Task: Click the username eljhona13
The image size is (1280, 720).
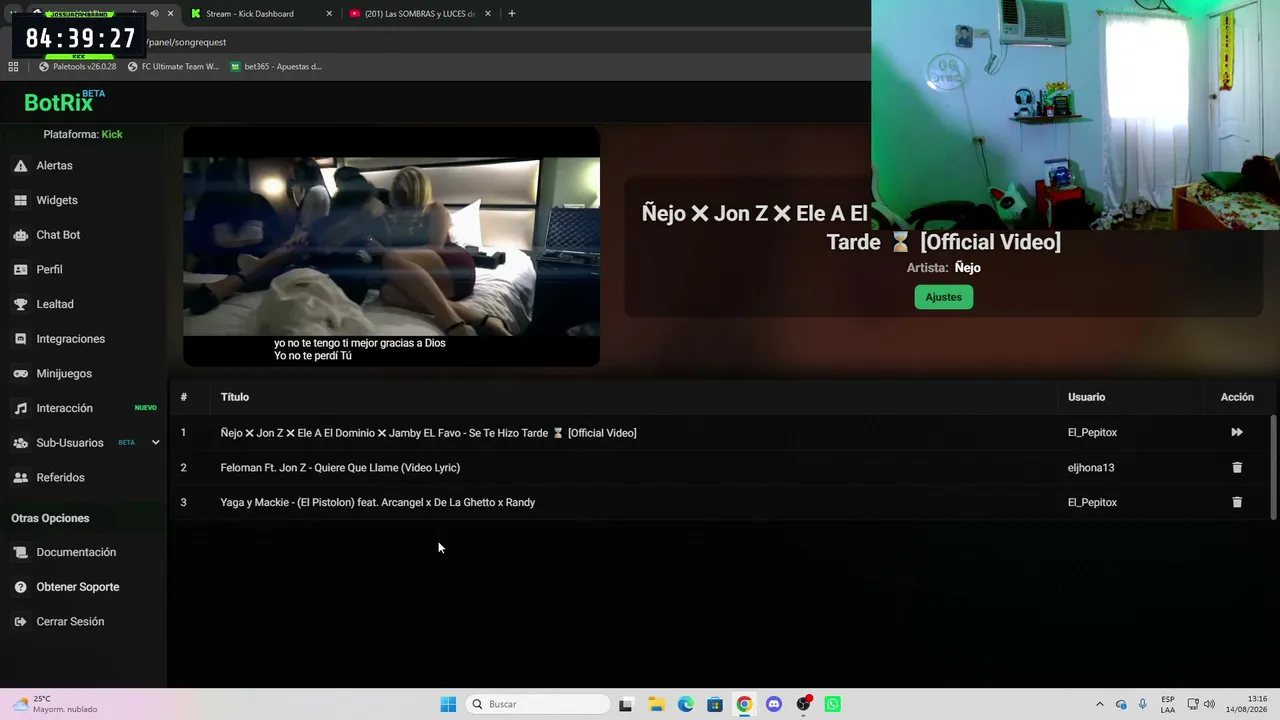Action: point(1091,468)
